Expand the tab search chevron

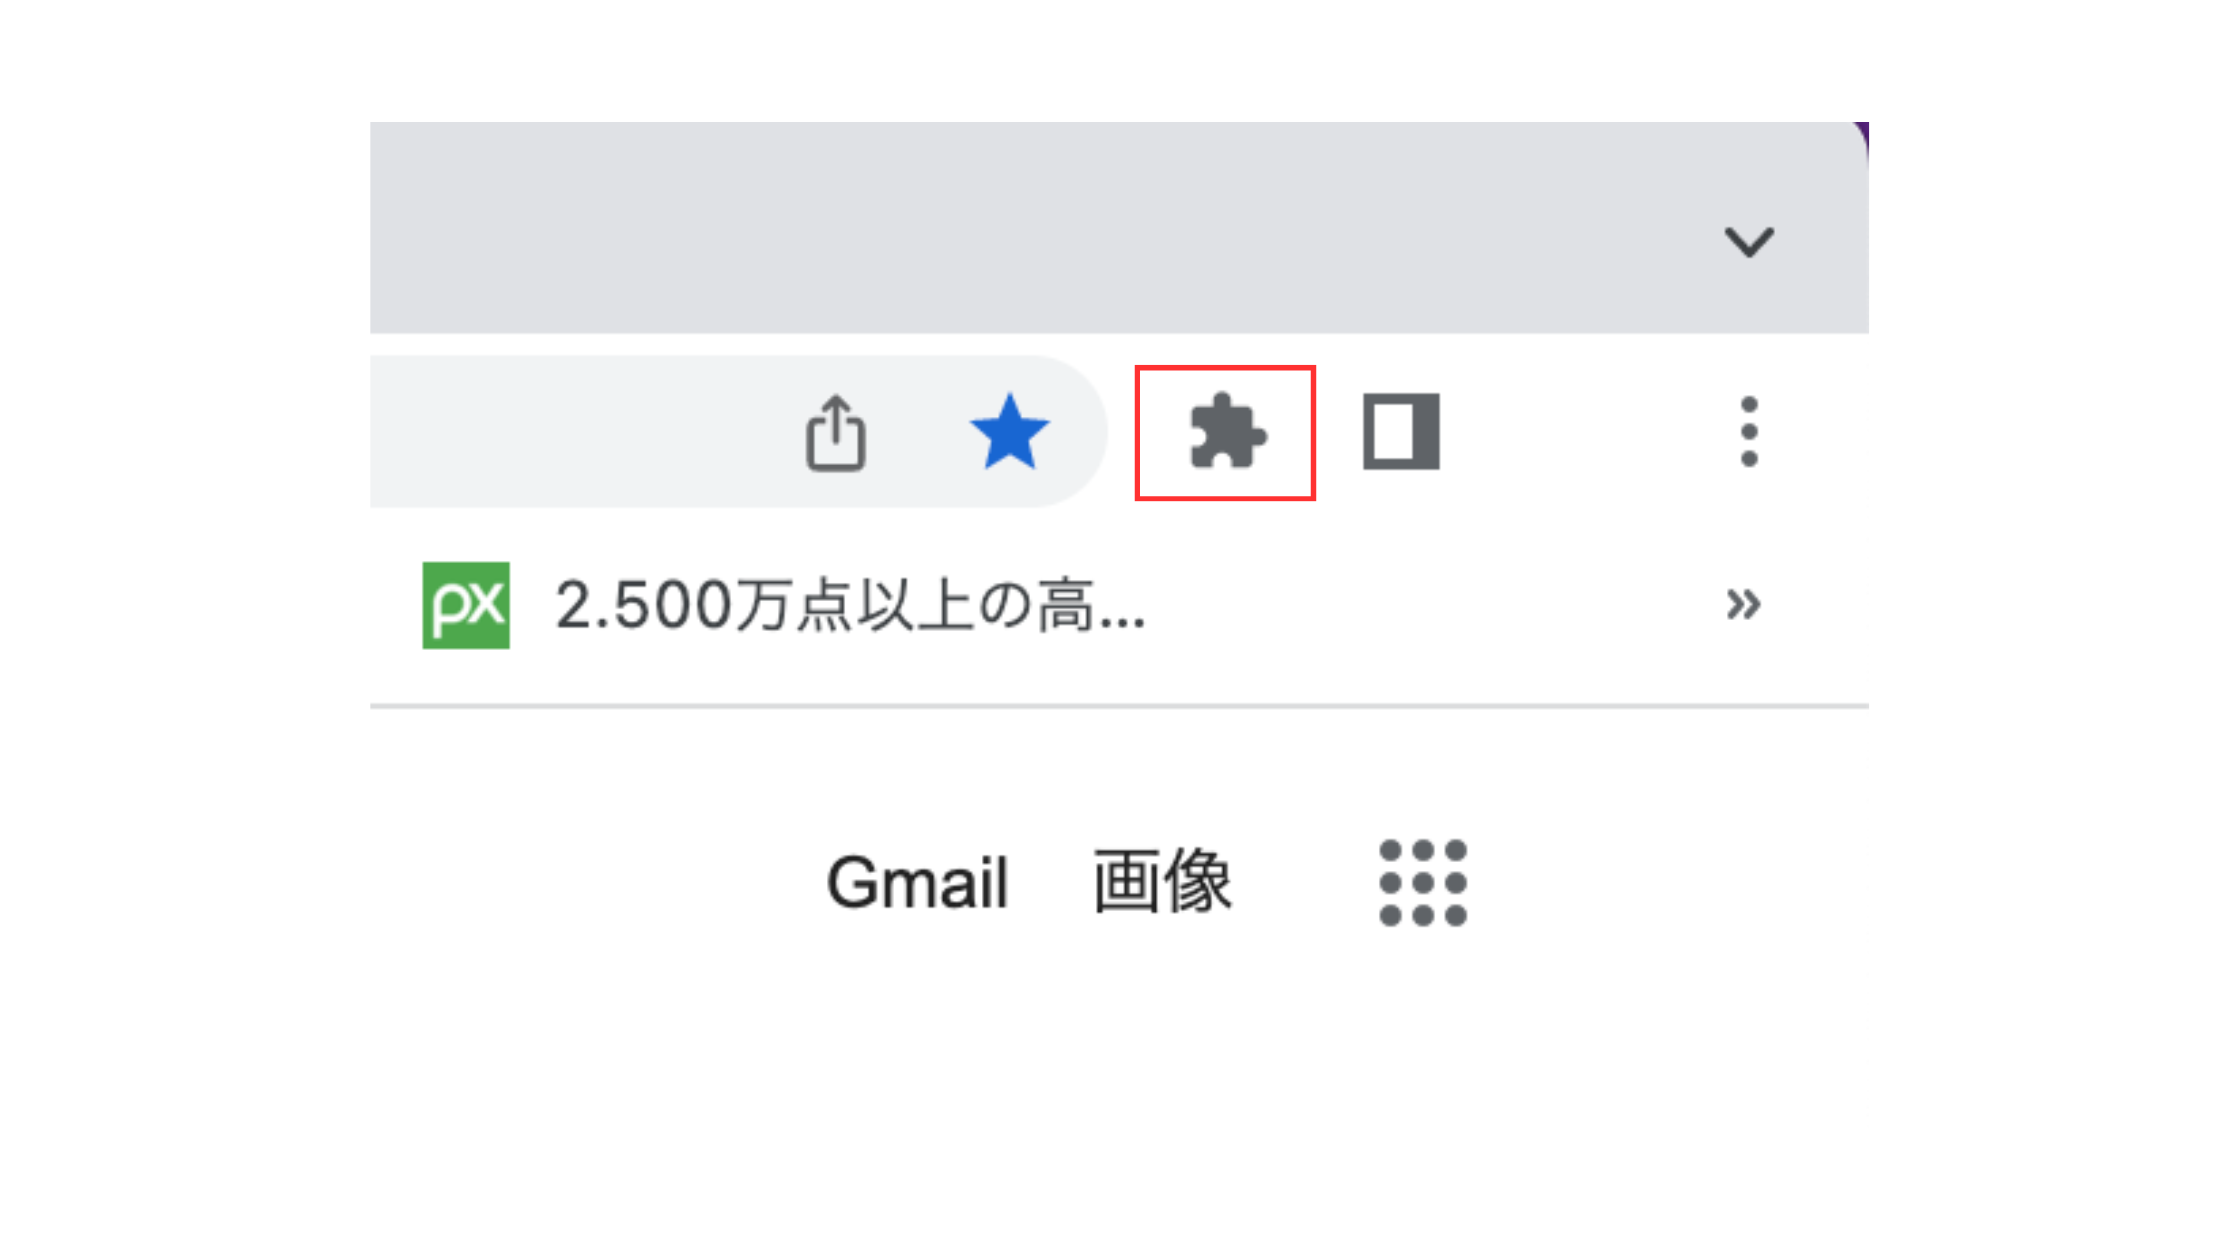click(1749, 241)
